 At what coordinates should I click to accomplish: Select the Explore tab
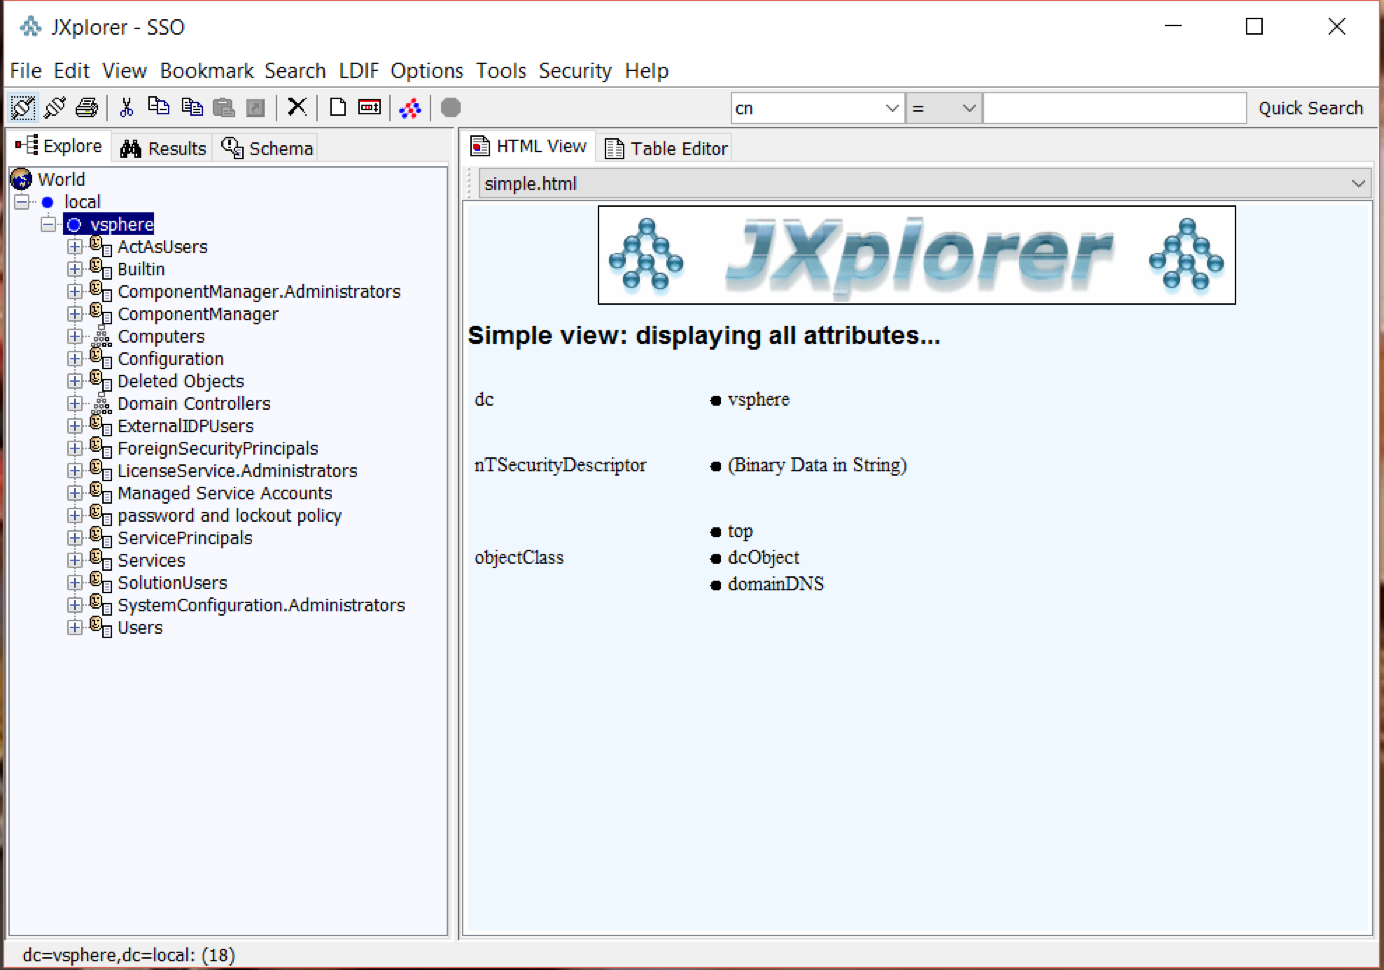pos(59,146)
